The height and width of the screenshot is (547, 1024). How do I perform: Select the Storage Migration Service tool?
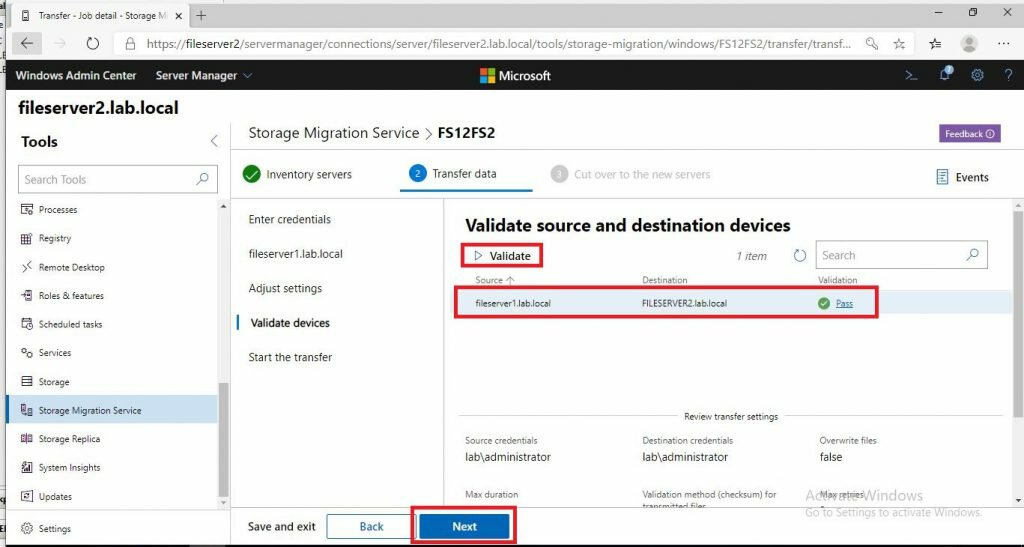(112, 410)
